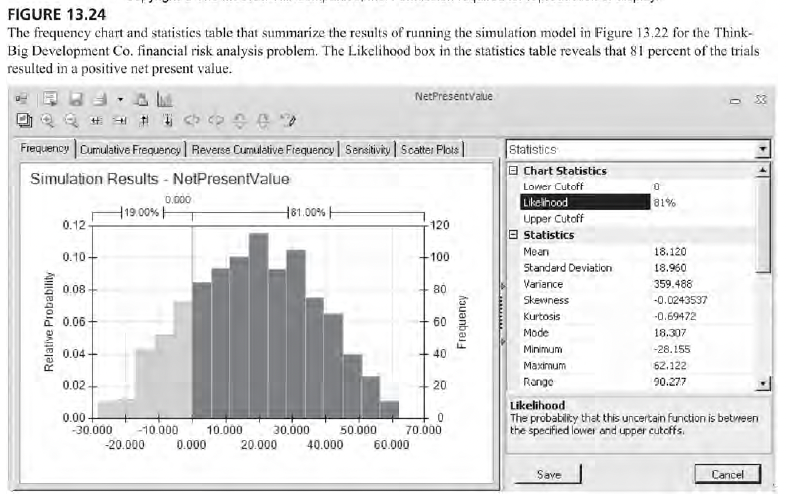Viewport: 786px width, 494px height.
Task: Click the vertical down-arrow icon
Action: (168, 120)
